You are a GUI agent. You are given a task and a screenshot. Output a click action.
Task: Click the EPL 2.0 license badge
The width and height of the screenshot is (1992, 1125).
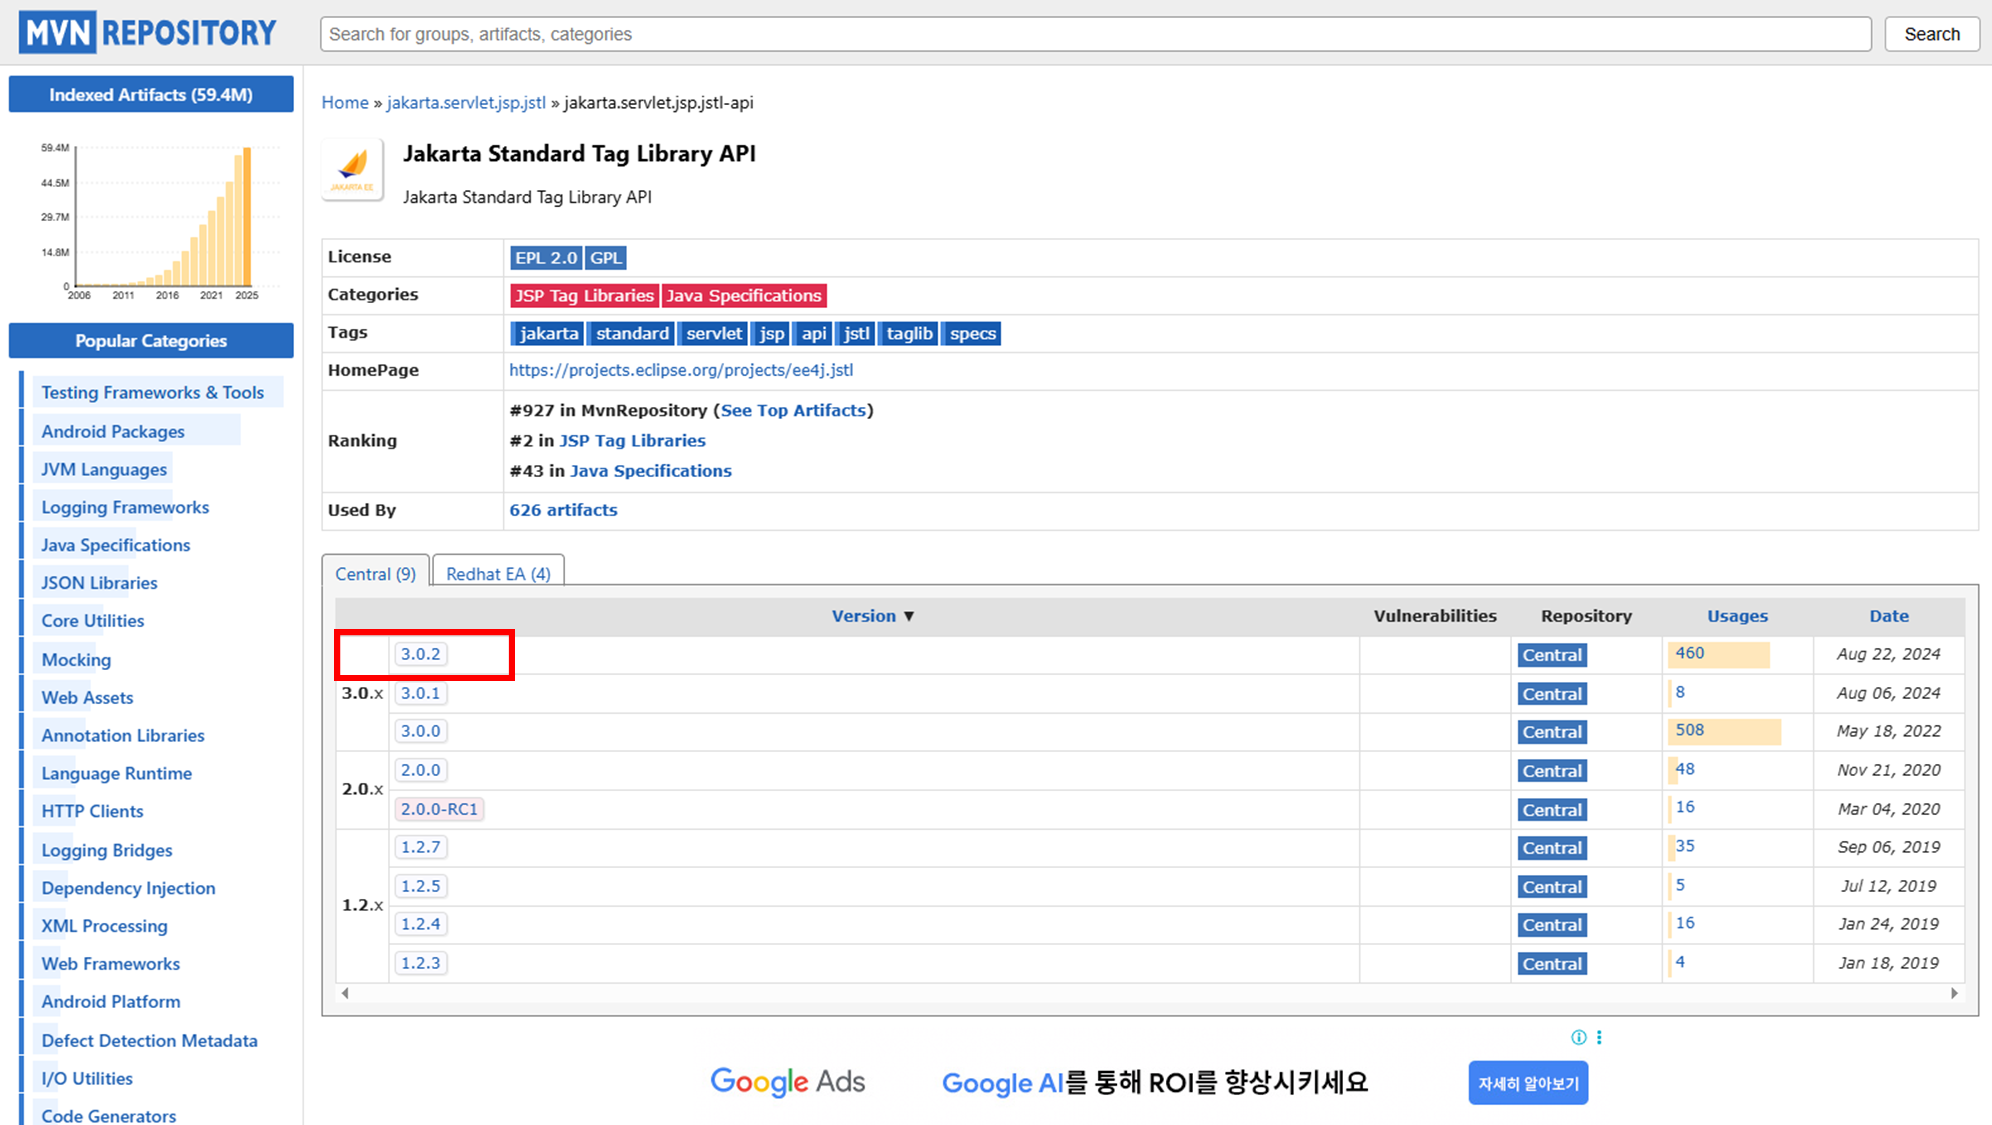pos(545,258)
